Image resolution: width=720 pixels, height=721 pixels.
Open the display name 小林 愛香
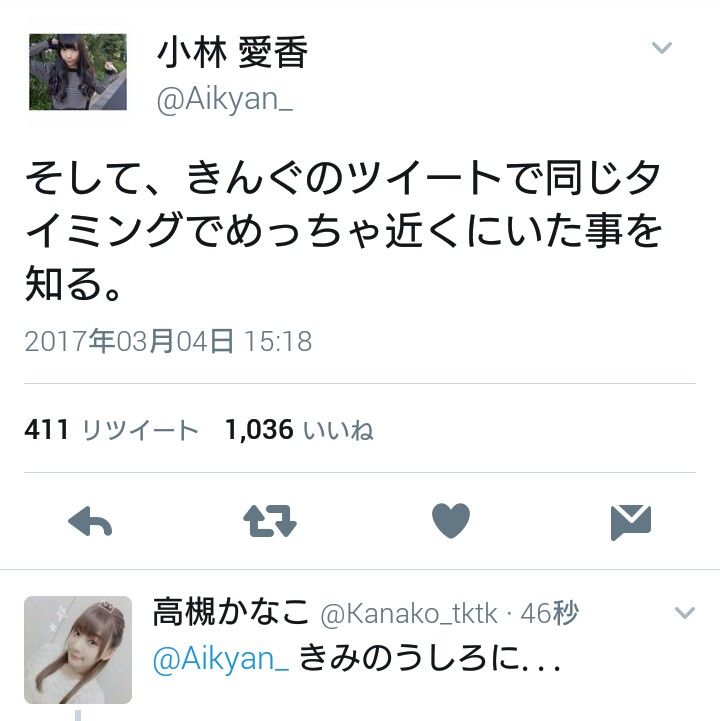tap(232, 52)
